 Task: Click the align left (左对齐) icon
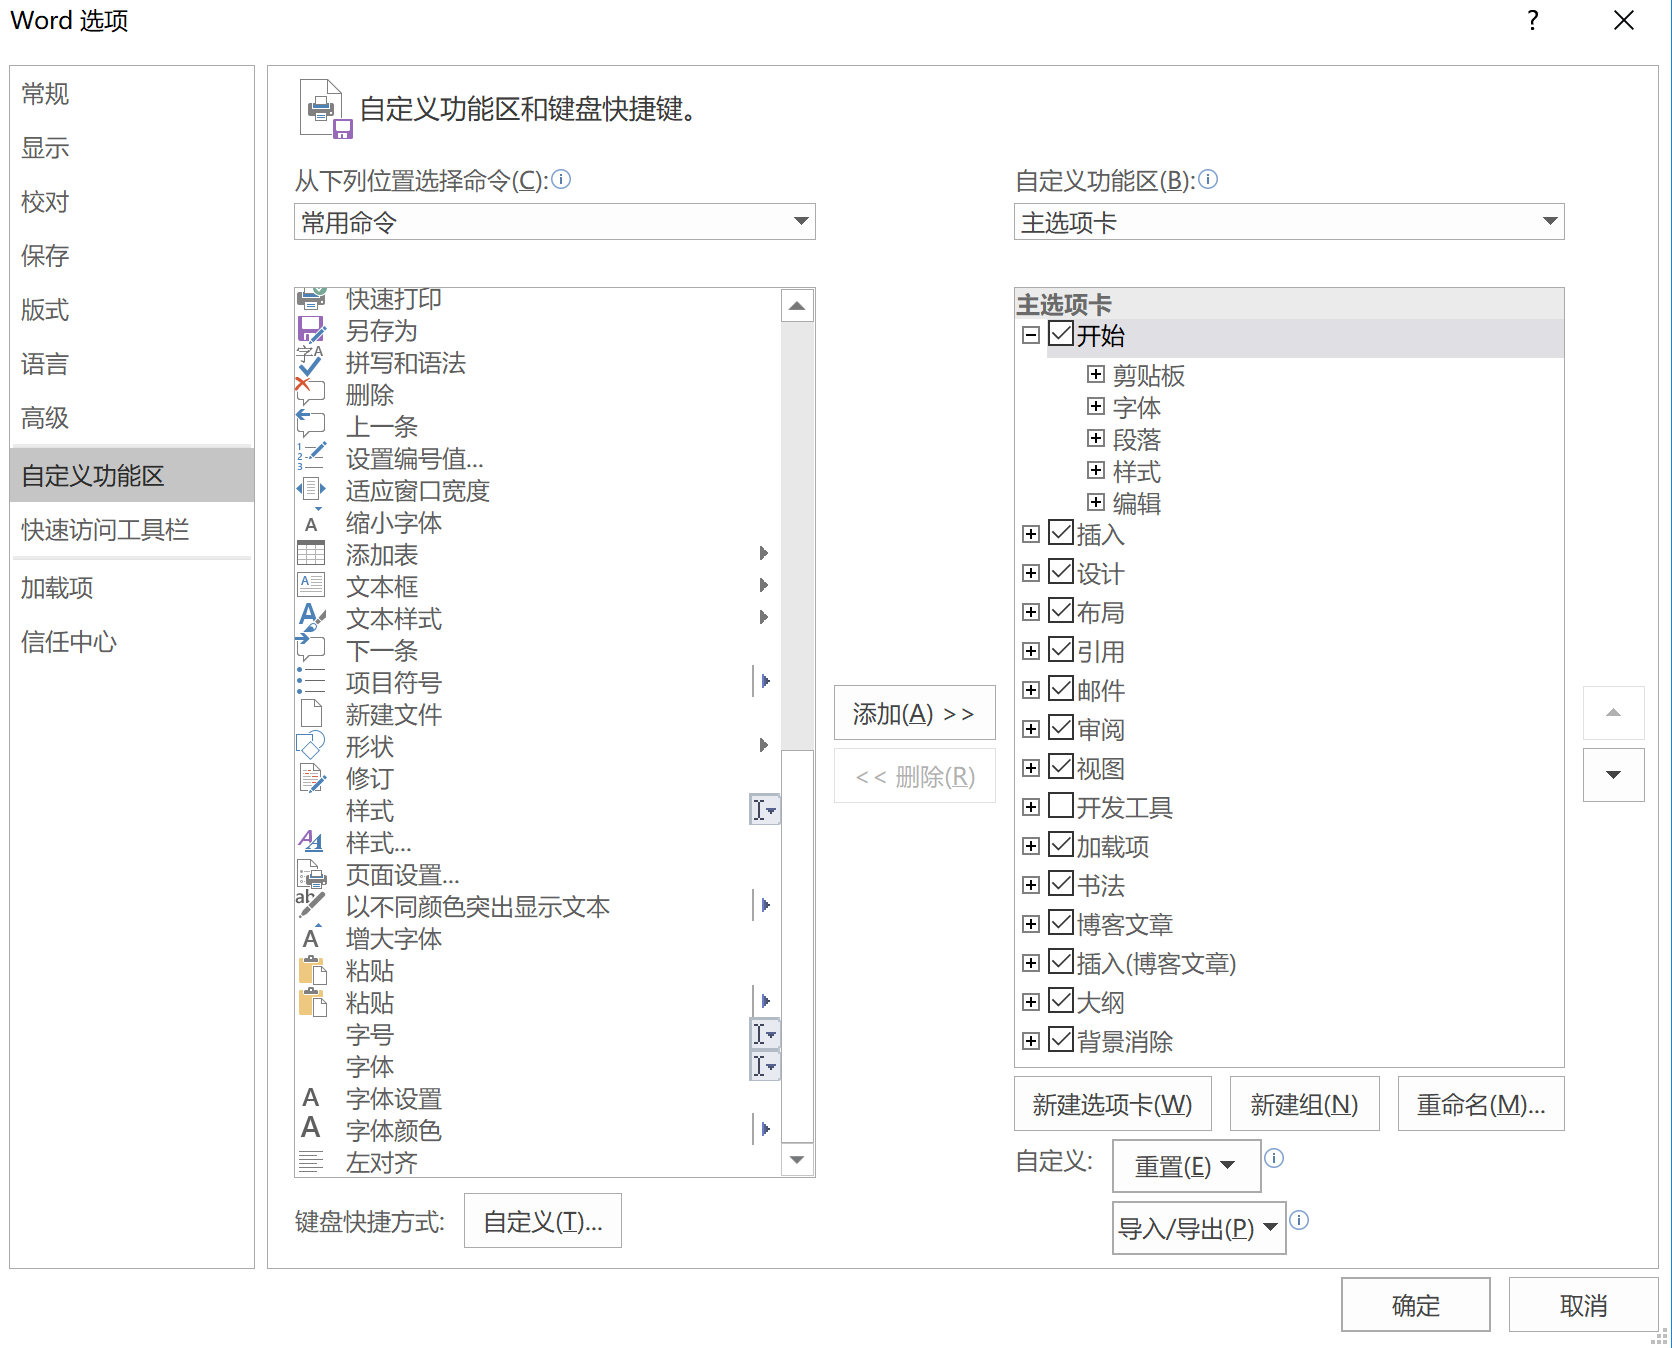pyautogui.click(x=311, y=1161)
